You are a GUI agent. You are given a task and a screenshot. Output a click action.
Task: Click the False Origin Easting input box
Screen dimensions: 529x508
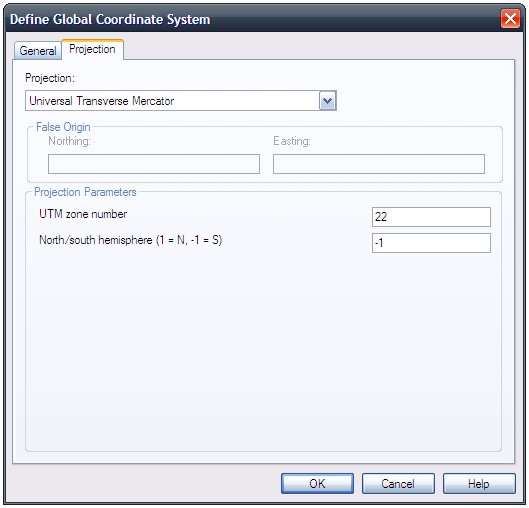click(379, 164)
